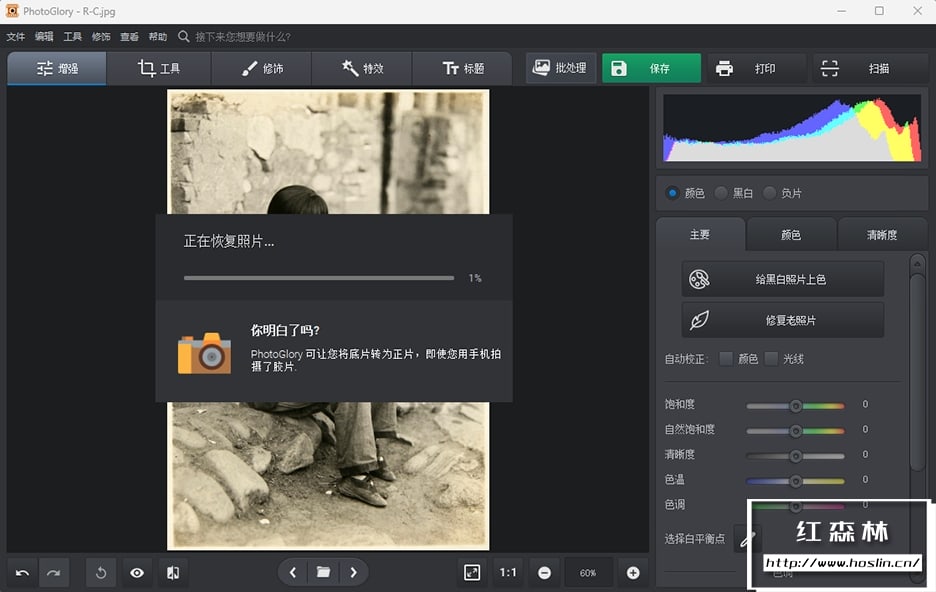Open the 文件 menu
Screen dimensions: 936x592
(x=16, y=37)
